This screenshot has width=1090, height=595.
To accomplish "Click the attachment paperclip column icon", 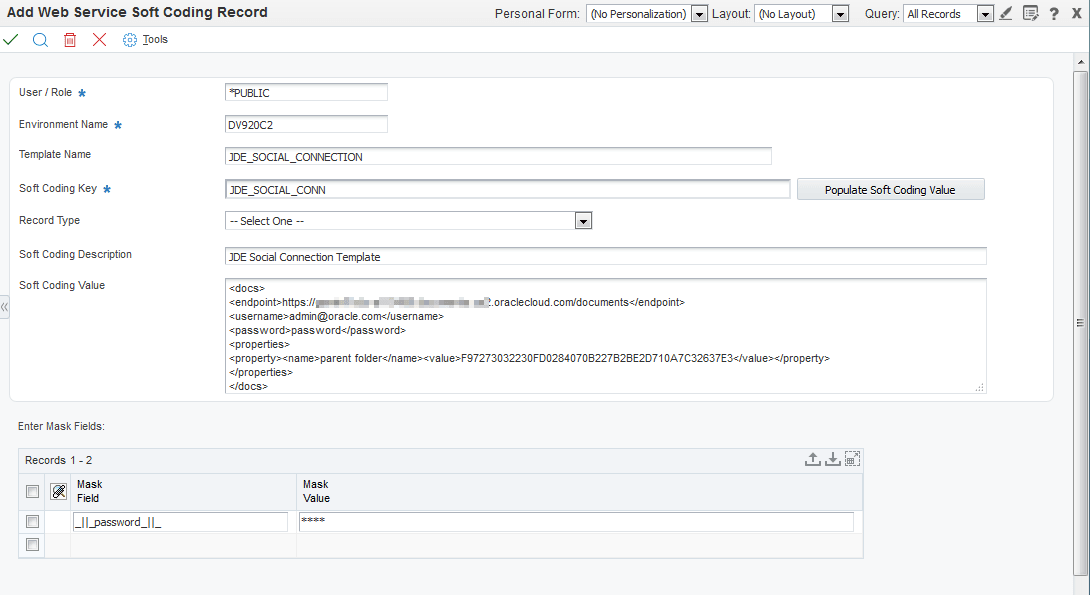I will pyautogui.click(x=59, y=491).
